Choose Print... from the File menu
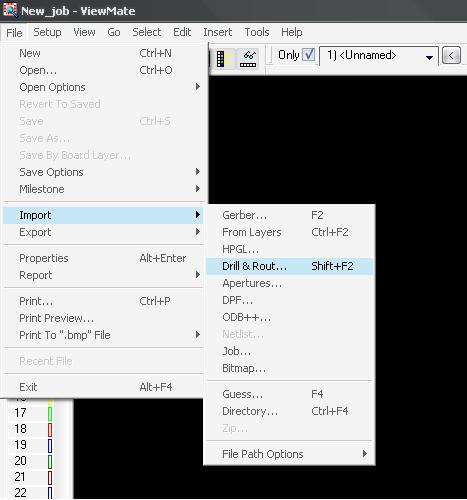467x500 pixels. coord(104,301)
